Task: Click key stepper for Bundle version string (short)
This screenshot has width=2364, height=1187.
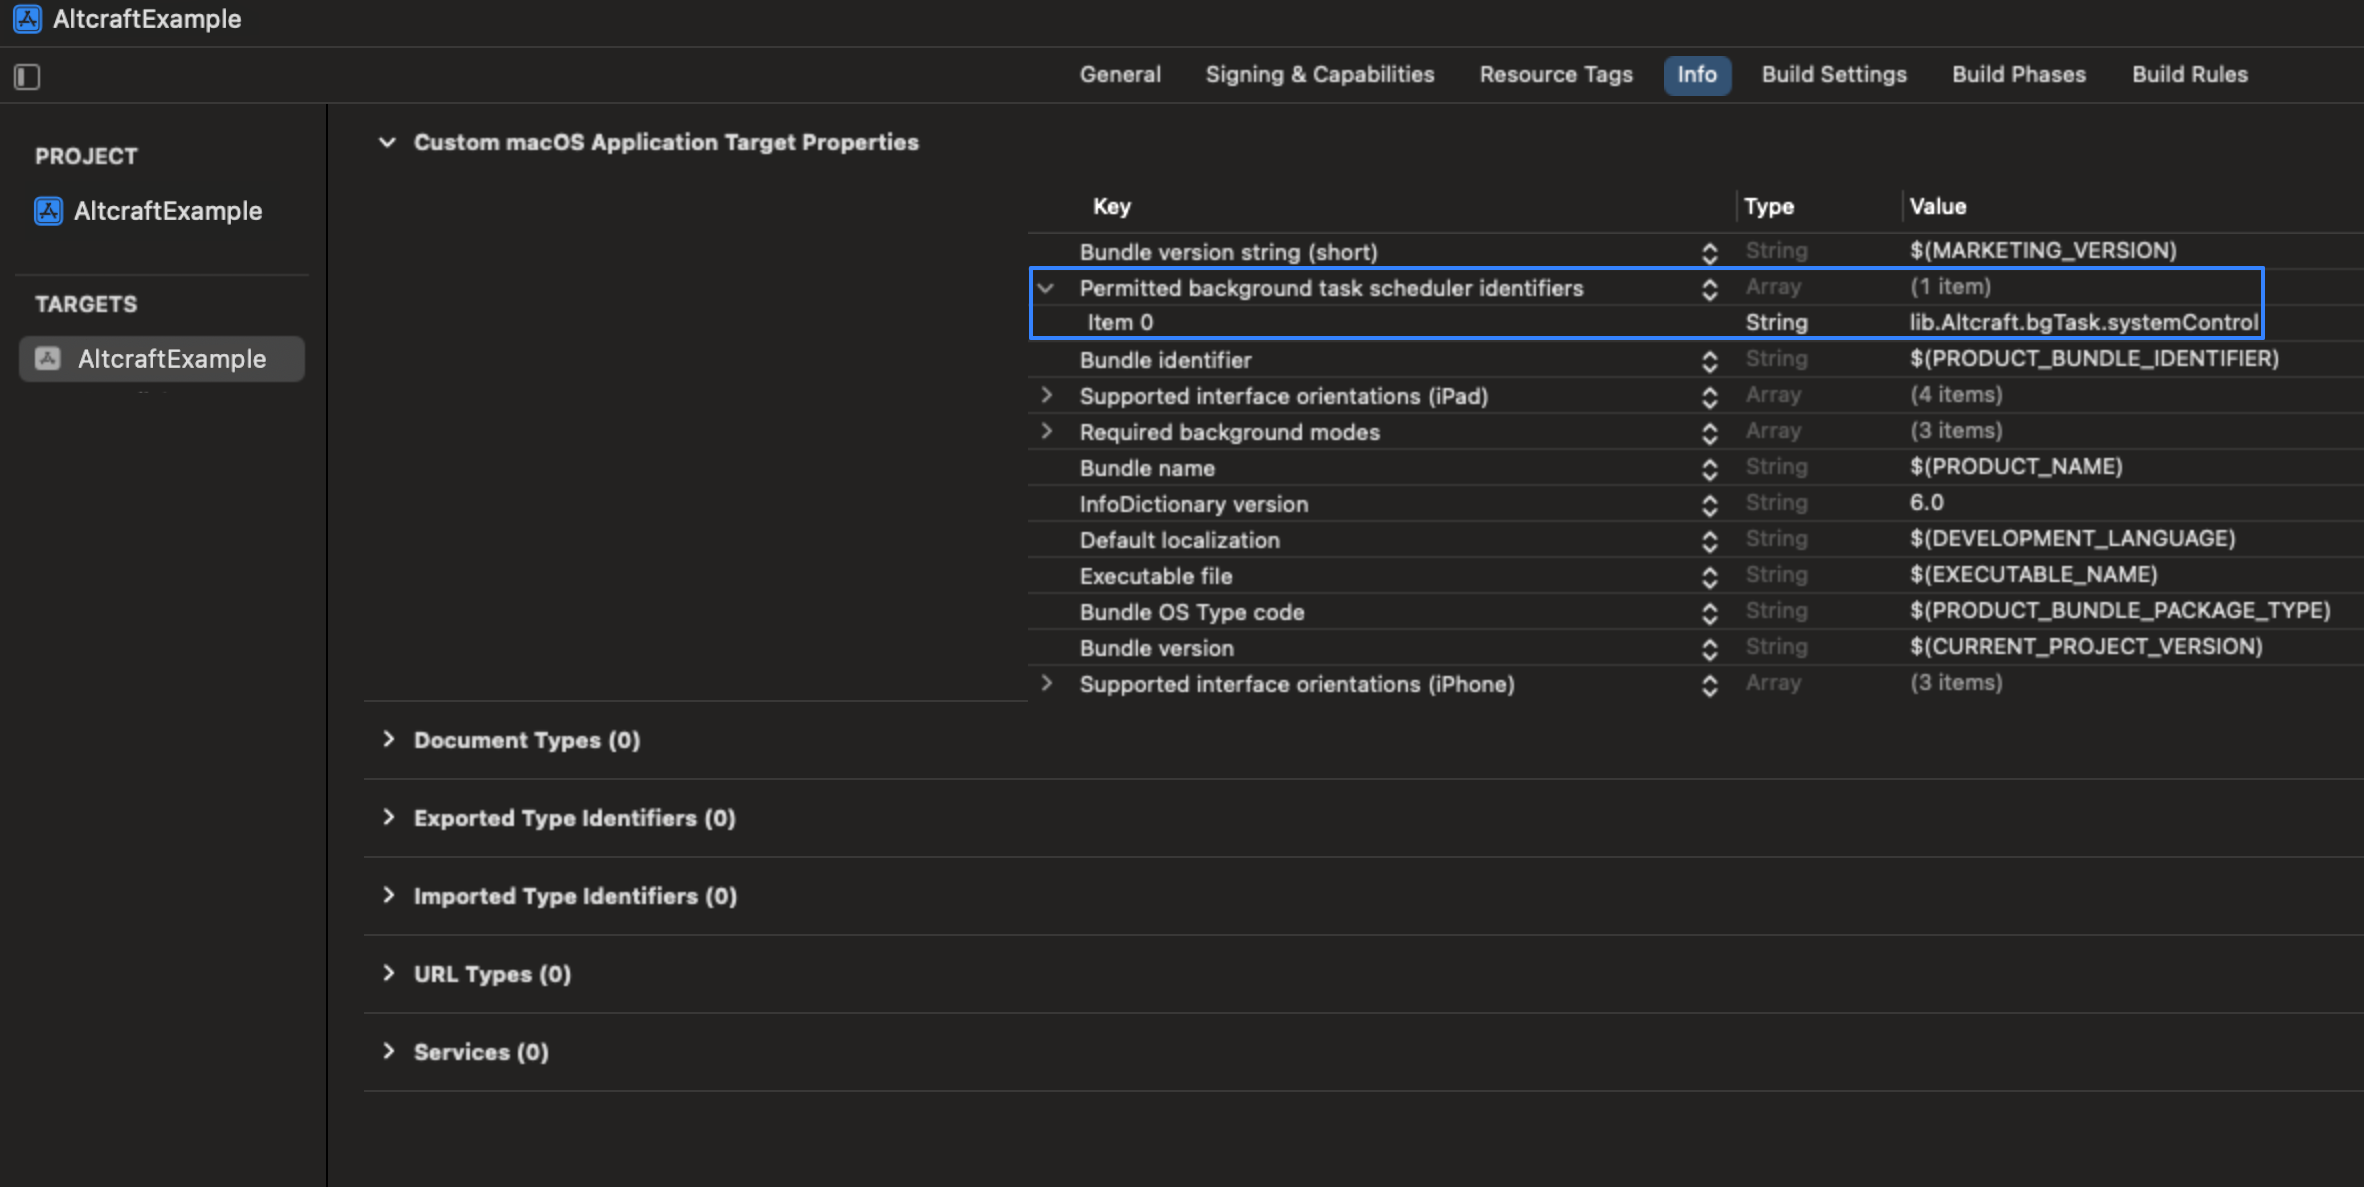Action: tap(1709, 253)
